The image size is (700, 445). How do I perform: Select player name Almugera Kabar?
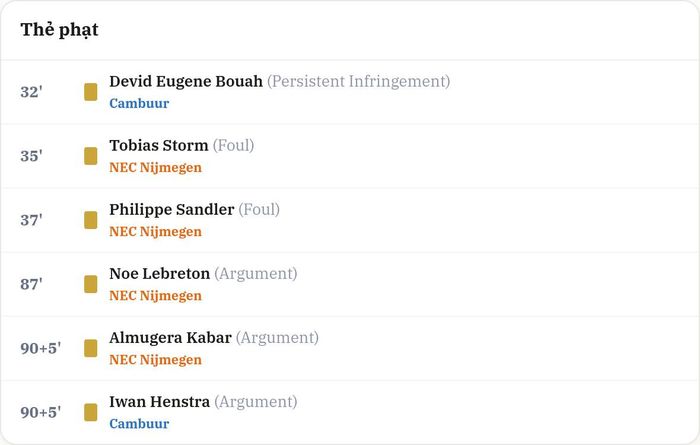pyautogui.click(x=171, y=338)
